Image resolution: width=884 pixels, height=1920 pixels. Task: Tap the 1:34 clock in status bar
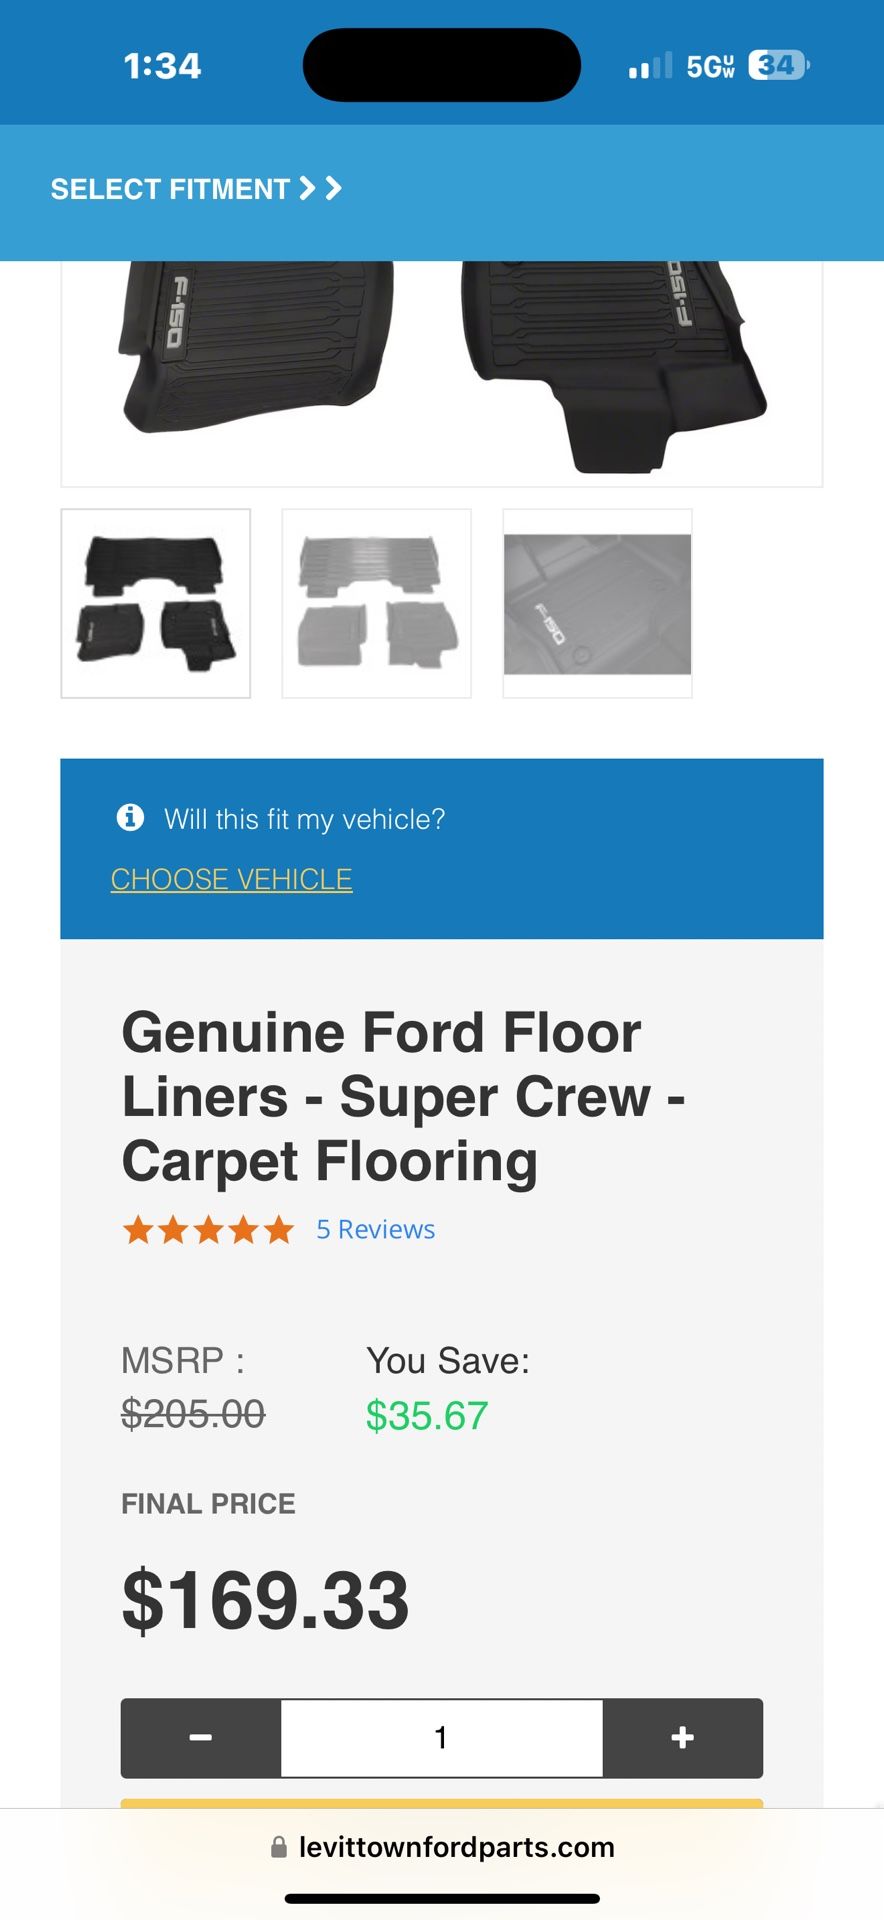click(162, 66)
